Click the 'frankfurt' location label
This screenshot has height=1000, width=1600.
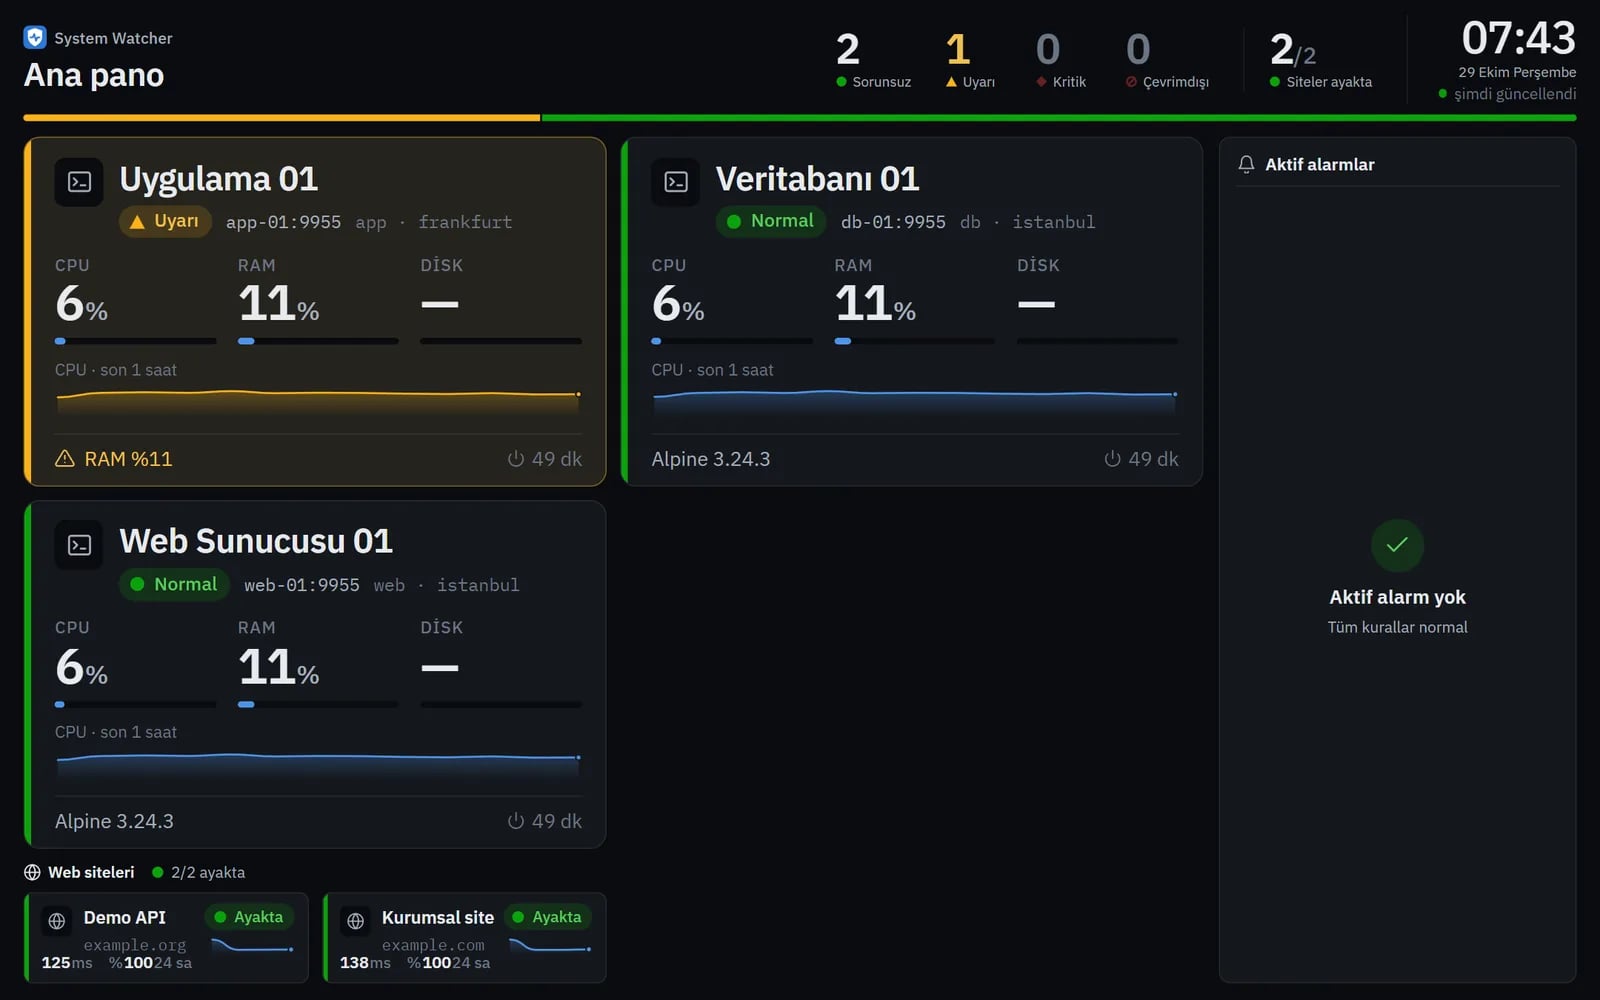[465, 222]
